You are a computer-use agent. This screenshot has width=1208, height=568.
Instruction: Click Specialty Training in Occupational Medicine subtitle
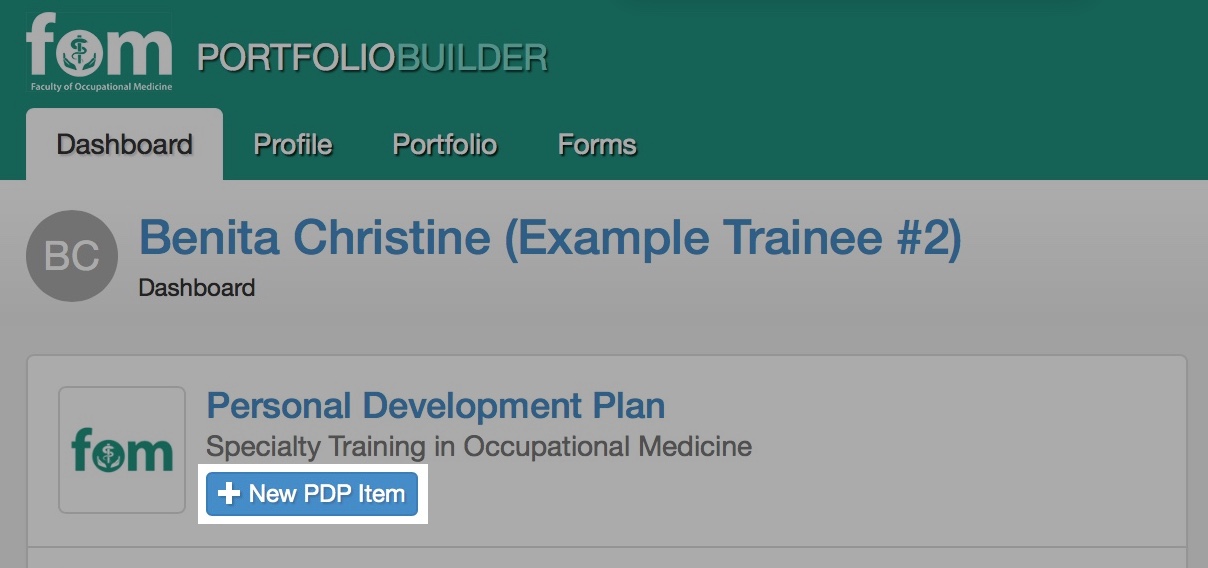pos(479,446)
